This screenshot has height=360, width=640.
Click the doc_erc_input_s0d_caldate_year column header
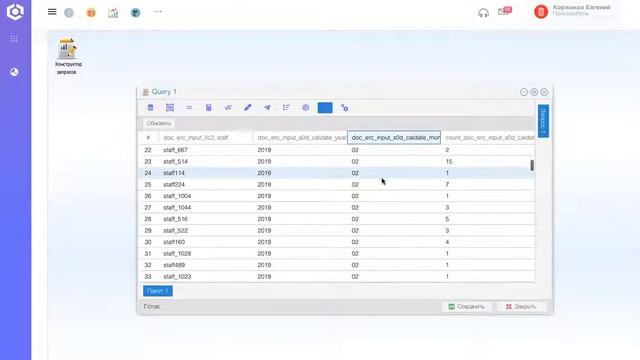[300, 138]
